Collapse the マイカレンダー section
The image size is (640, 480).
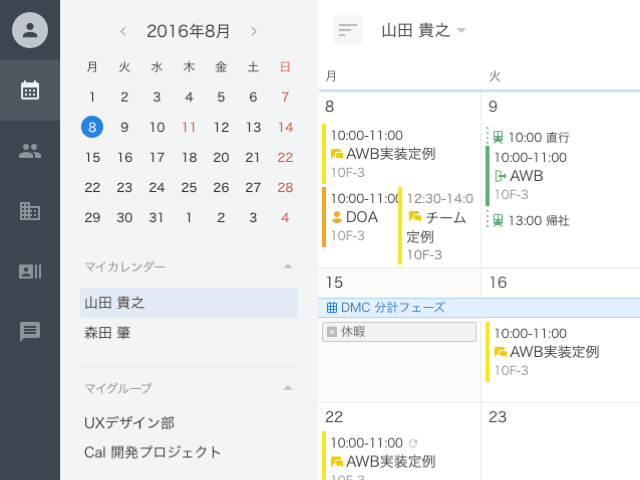click(x=287, y=267)
